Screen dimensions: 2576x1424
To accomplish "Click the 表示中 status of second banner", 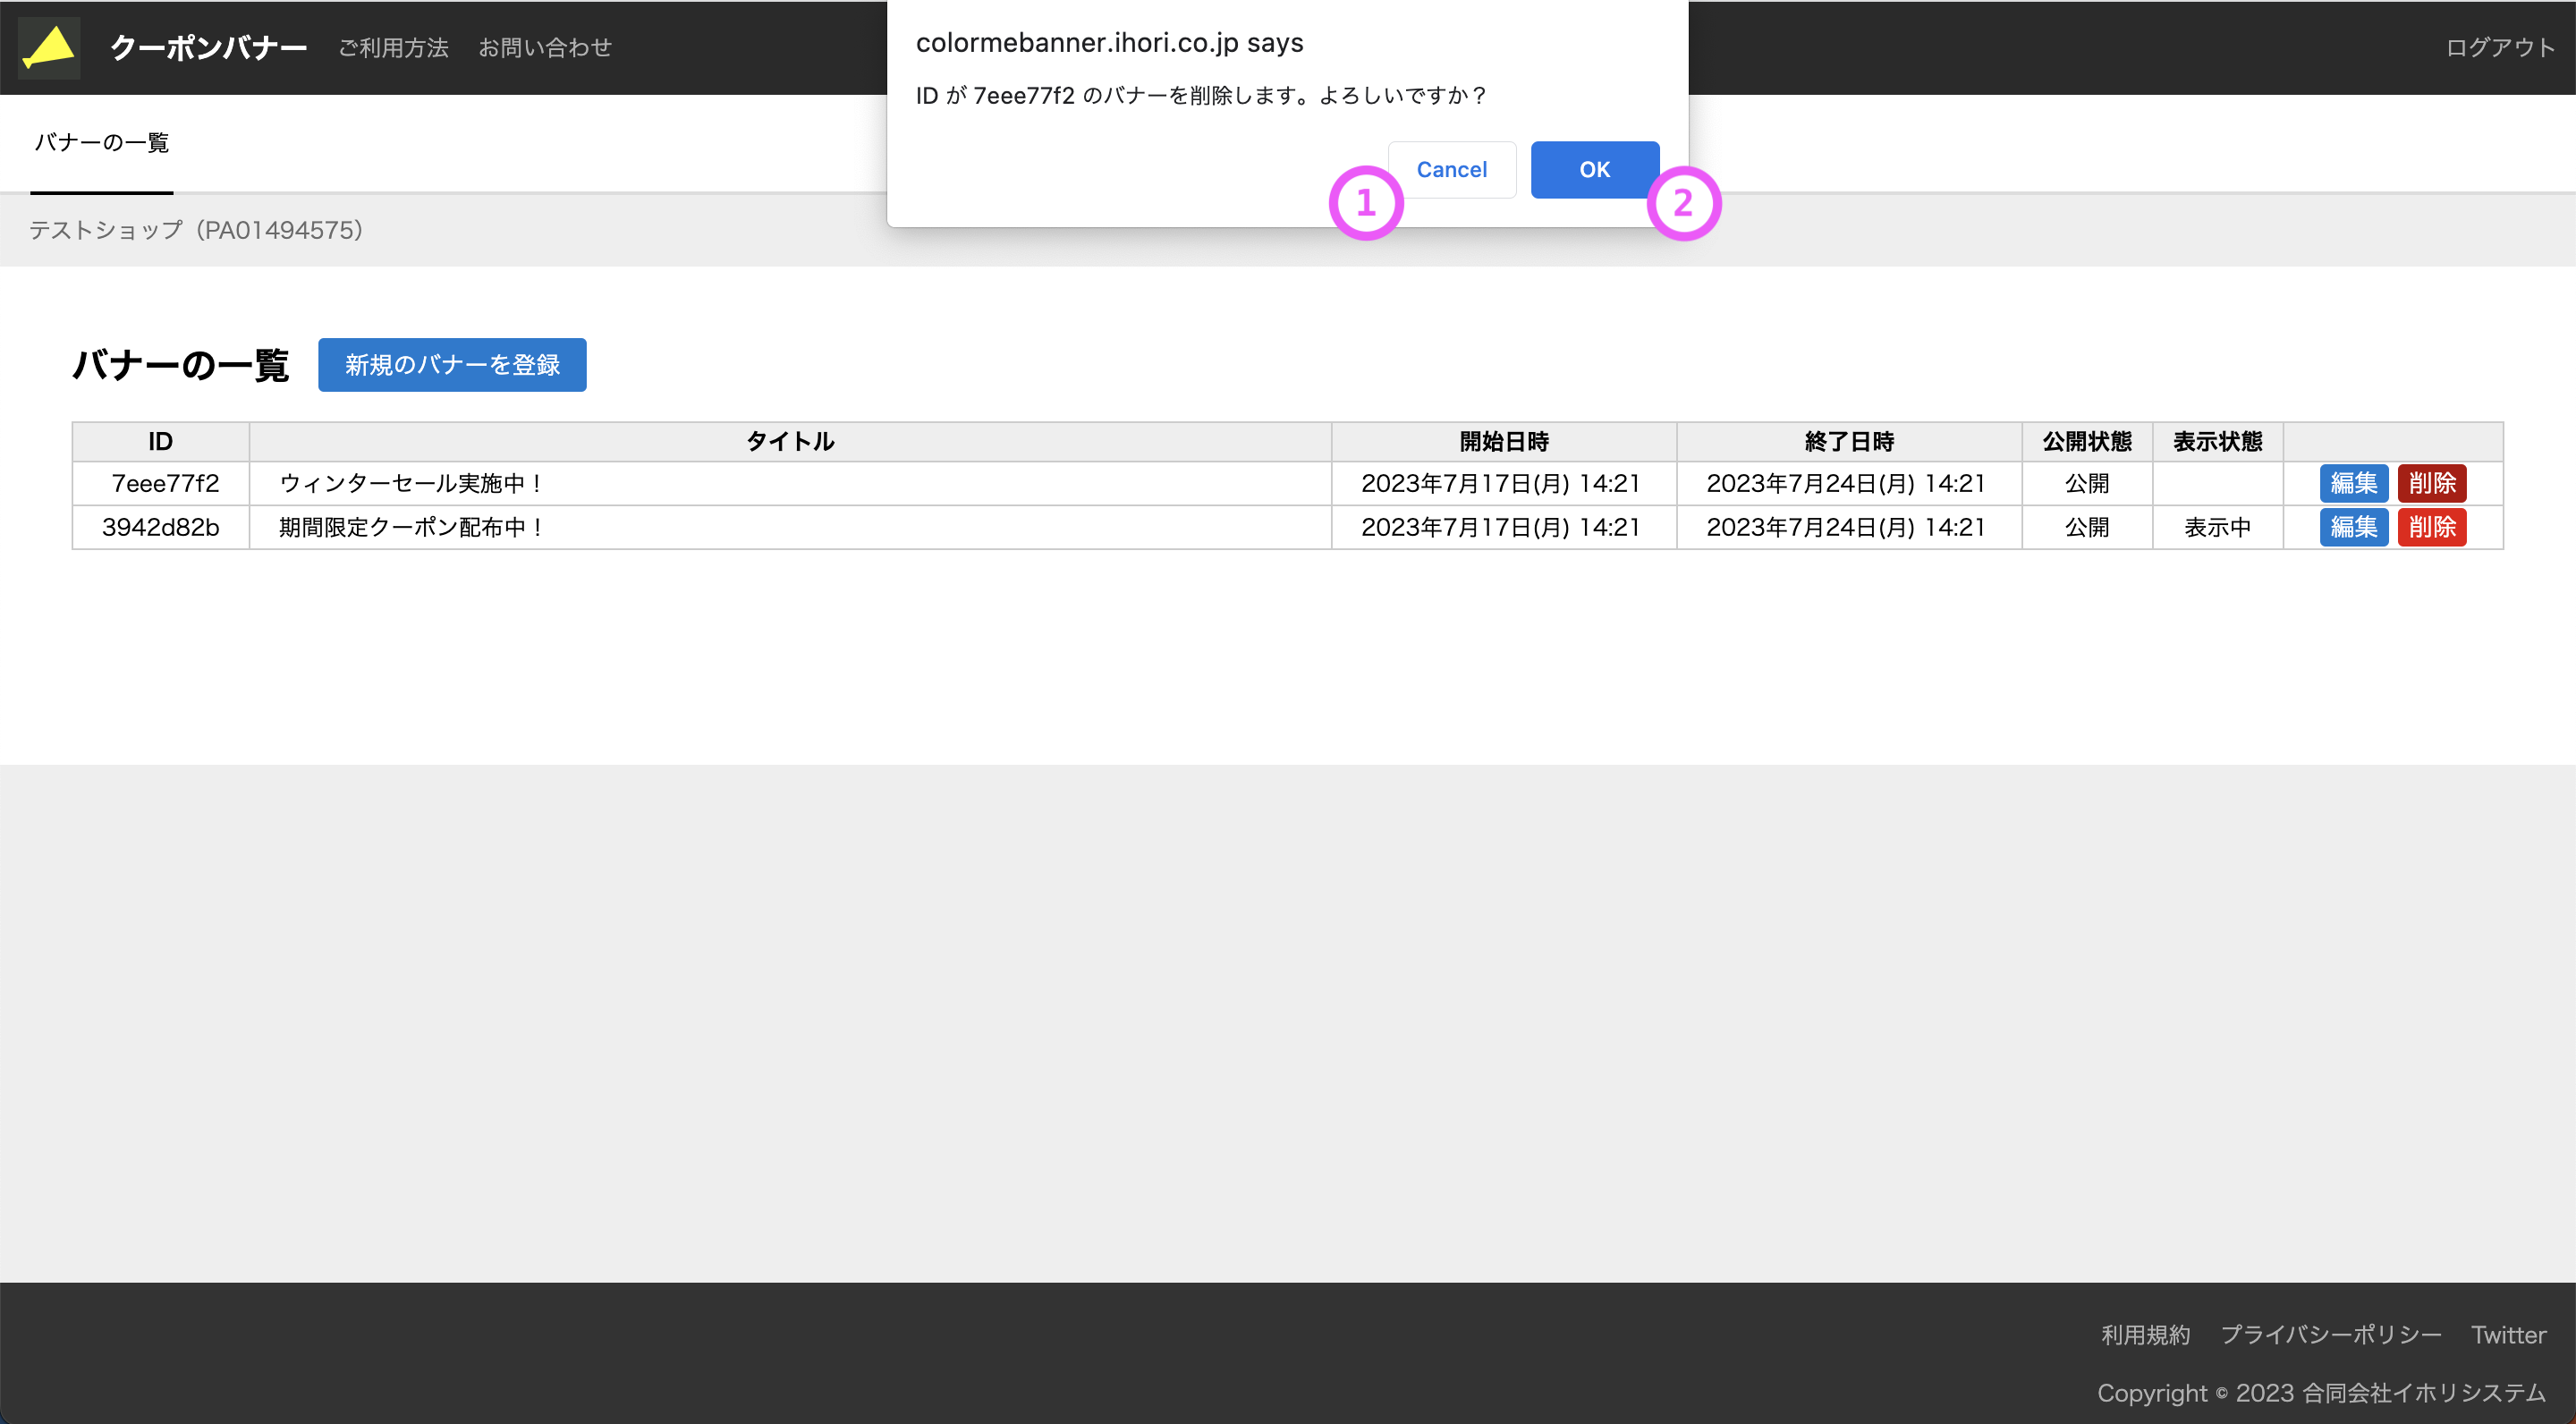I will click(x=2216, y=527).
